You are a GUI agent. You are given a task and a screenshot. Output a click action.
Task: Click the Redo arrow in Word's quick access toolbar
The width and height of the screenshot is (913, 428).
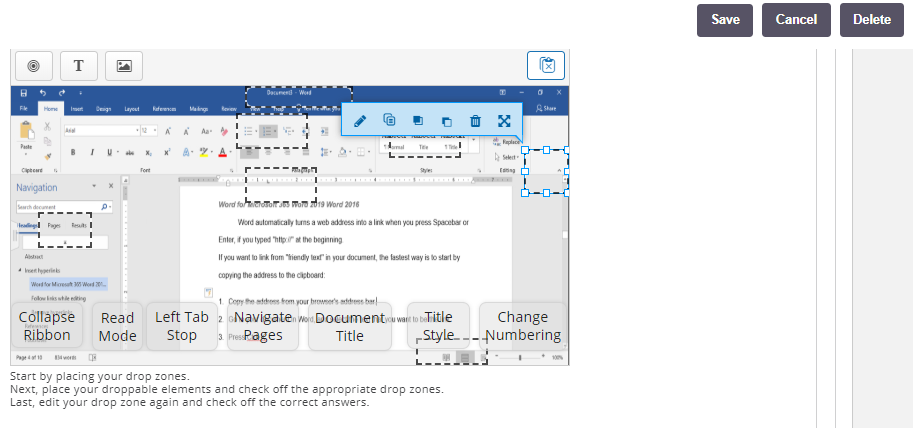point(62,93)
